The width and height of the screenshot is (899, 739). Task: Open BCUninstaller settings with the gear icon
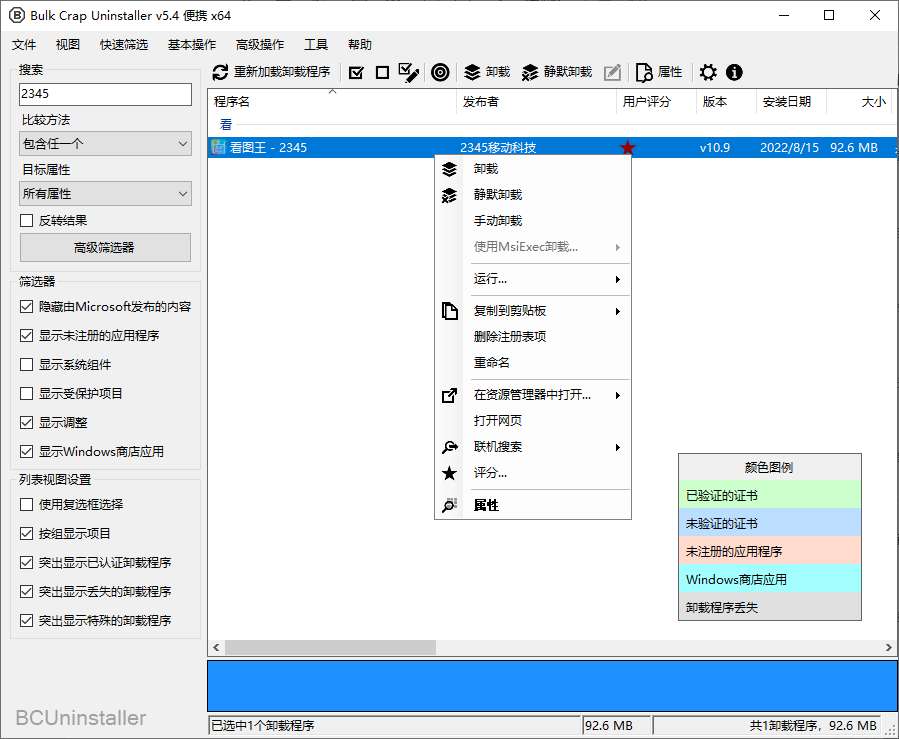pos(708,72)
